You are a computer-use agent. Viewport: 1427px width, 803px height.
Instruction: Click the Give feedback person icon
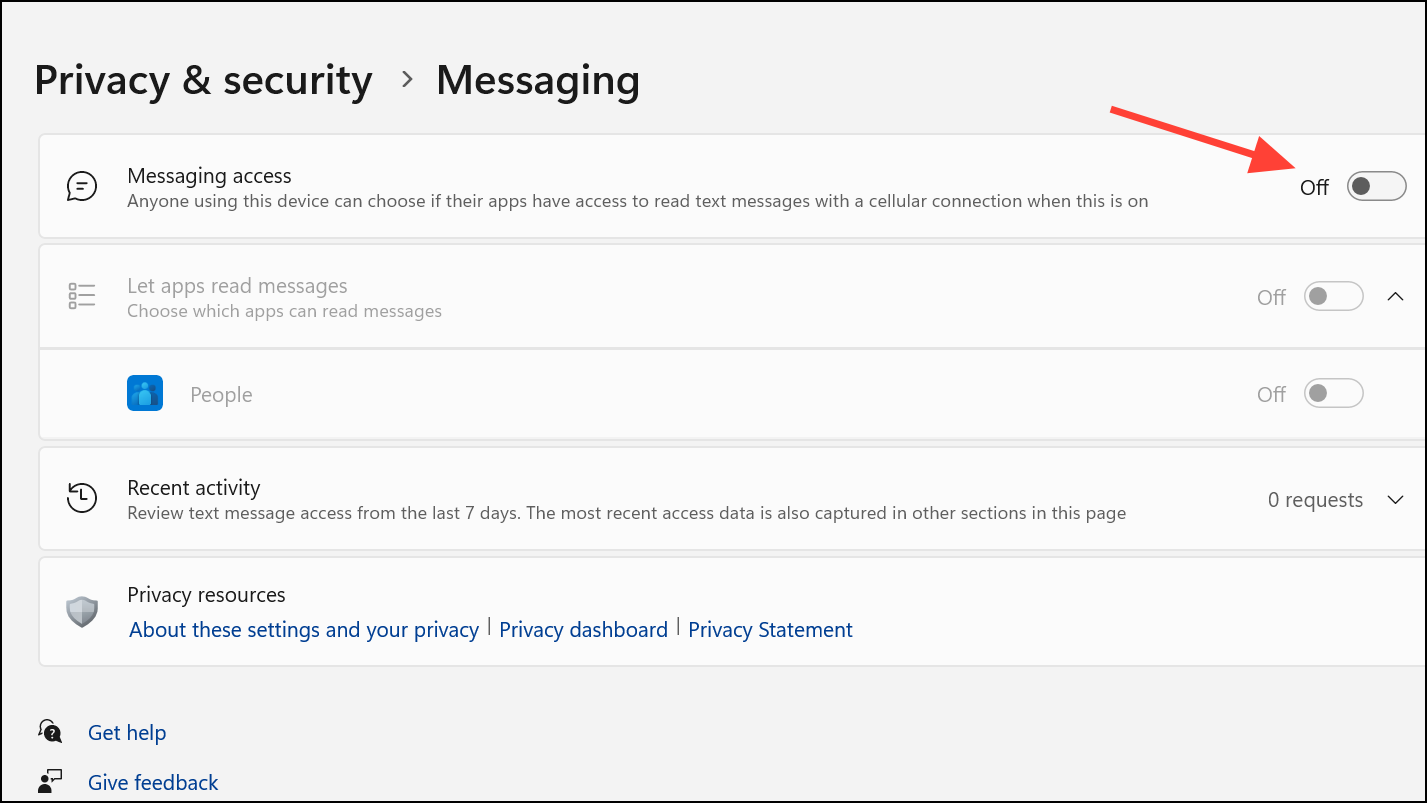50,781
